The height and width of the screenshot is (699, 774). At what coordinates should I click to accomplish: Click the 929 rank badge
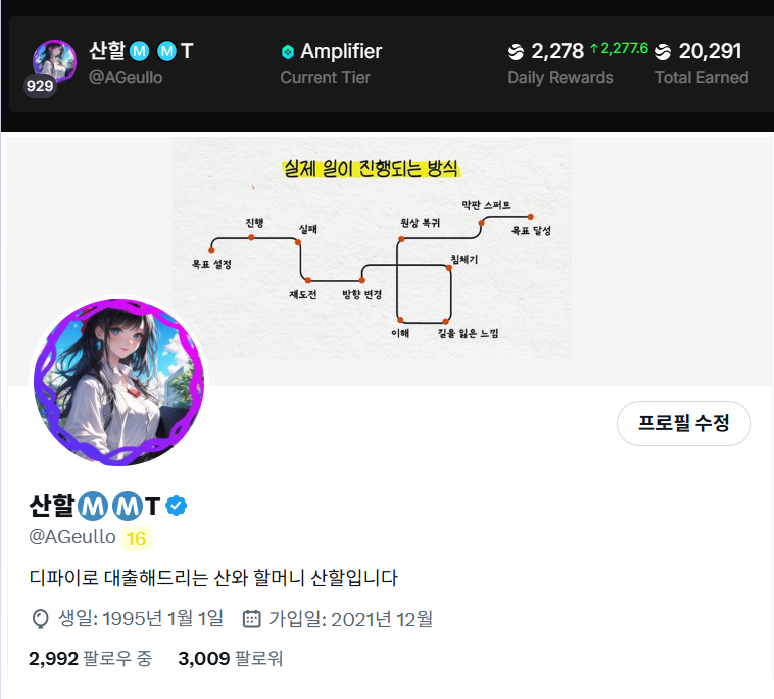(40, 86)
